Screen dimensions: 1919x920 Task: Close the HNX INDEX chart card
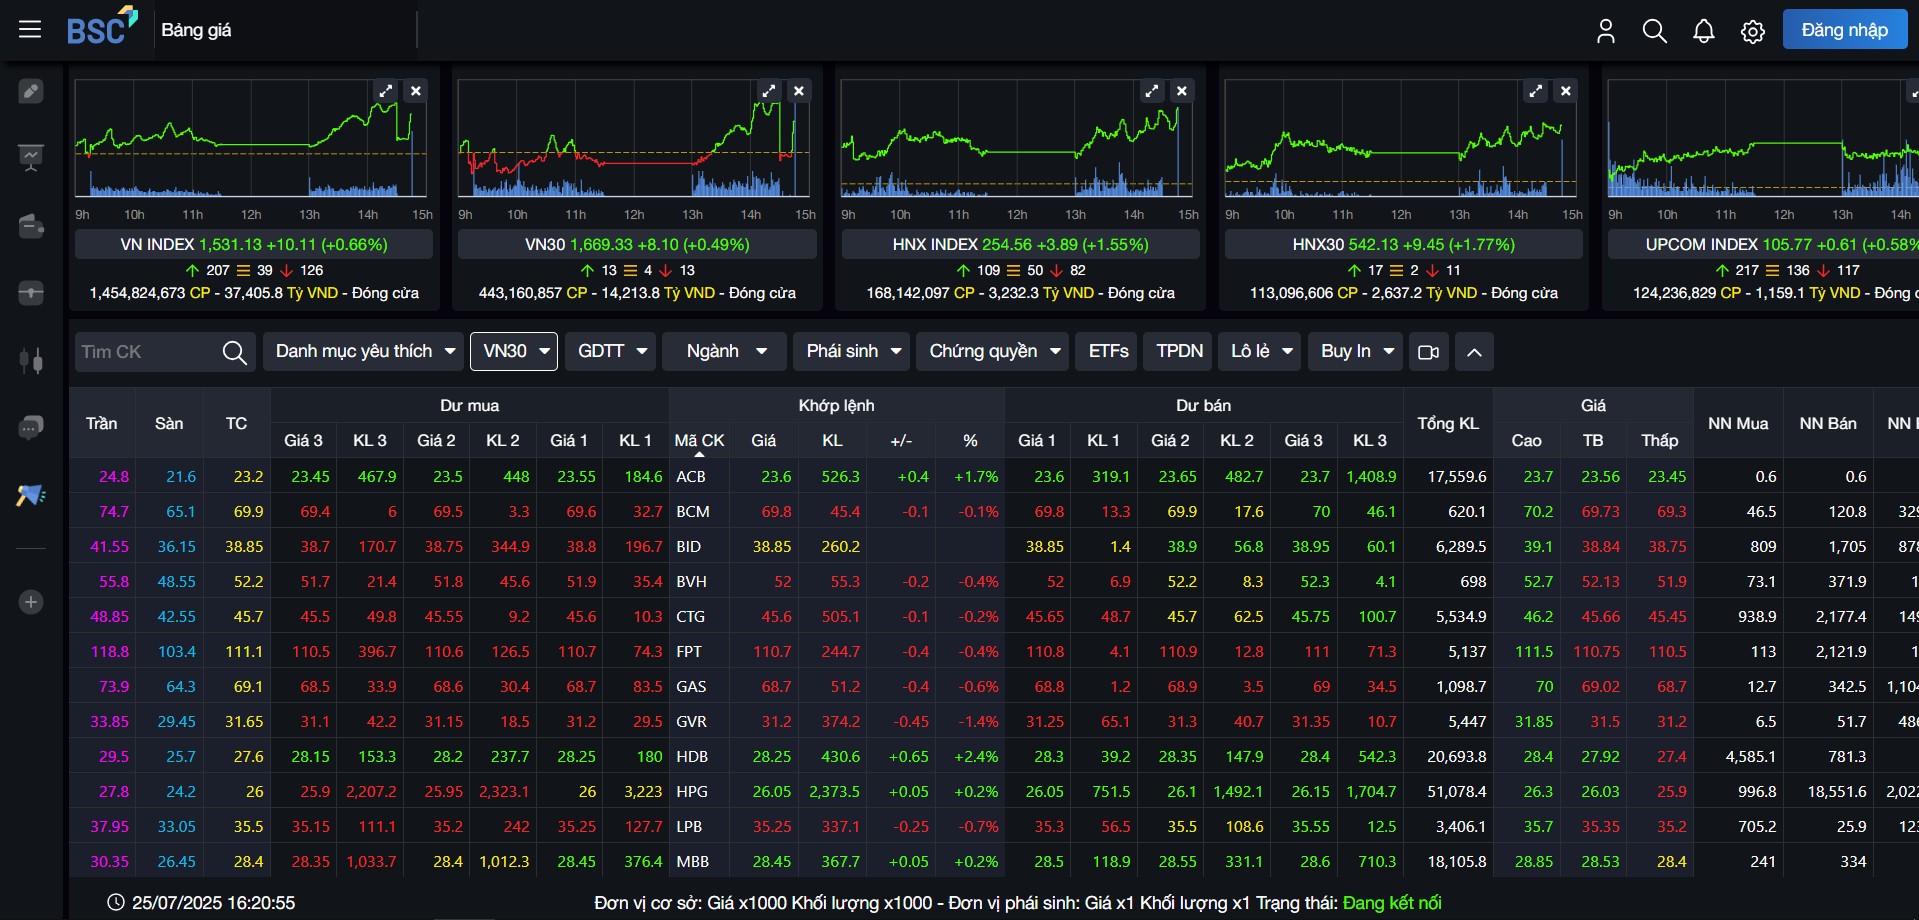(x=1182, y=91)
